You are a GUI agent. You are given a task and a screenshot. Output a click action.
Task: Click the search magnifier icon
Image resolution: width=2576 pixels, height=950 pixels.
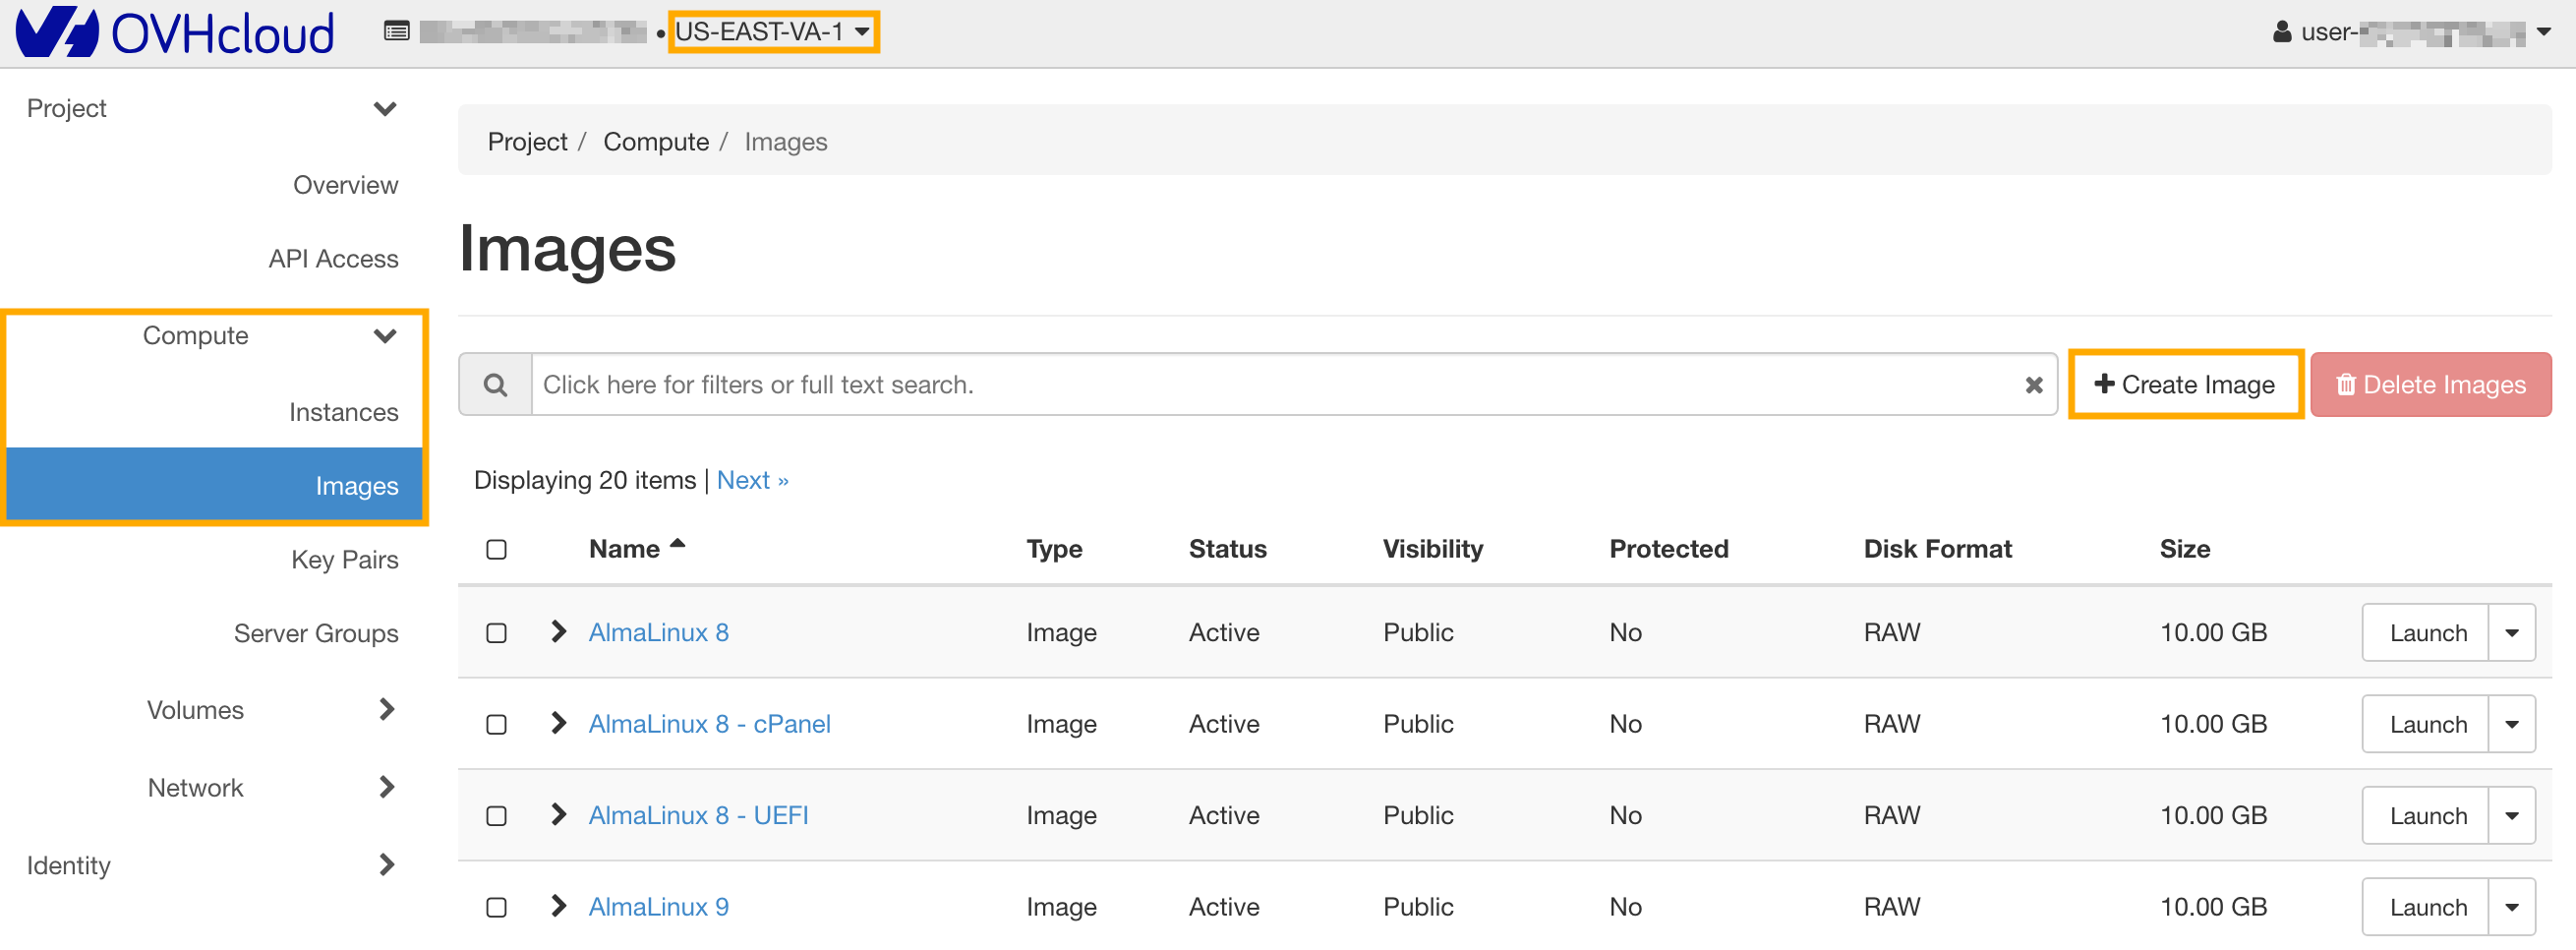click(x=495, y=385)
